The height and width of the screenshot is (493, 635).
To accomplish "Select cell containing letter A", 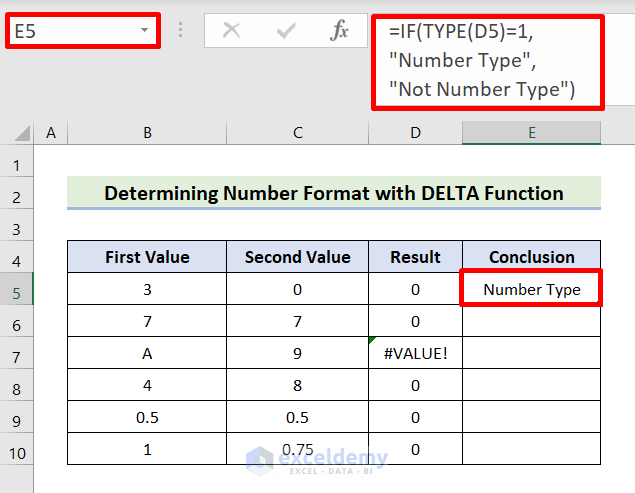I will (x=147, y=357).
